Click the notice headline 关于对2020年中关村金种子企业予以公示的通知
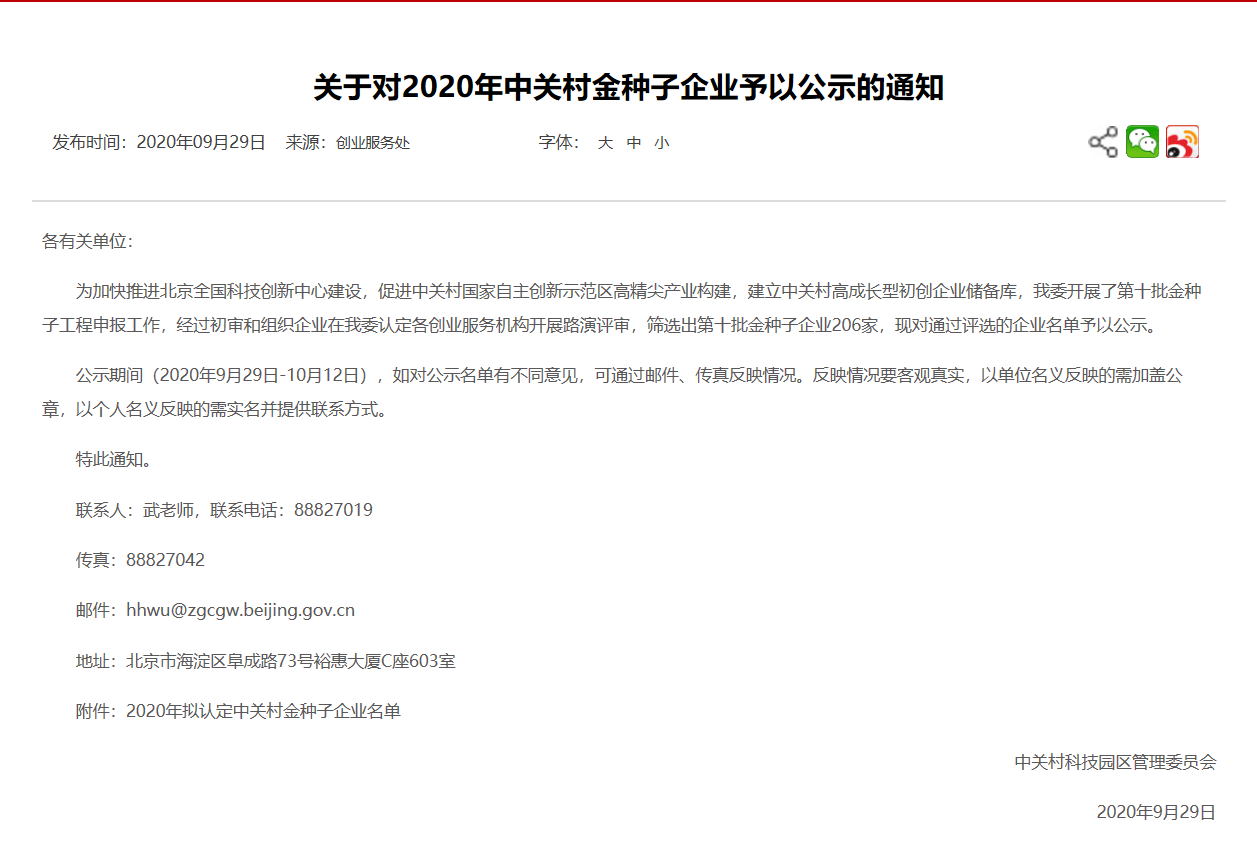Image resolution: width=1257 pixels, height=841 pixels. (628, 88)
